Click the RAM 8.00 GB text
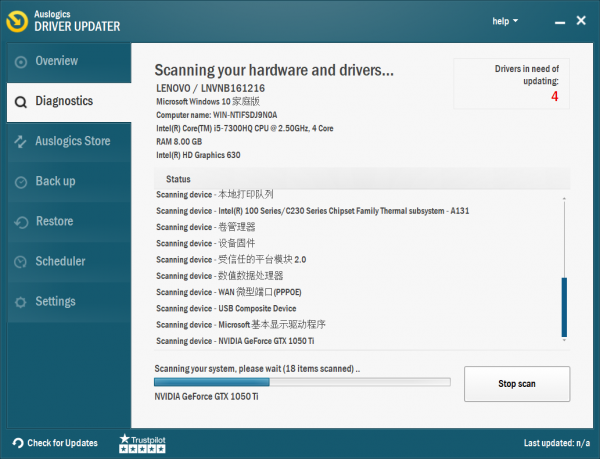 point(179,142)
